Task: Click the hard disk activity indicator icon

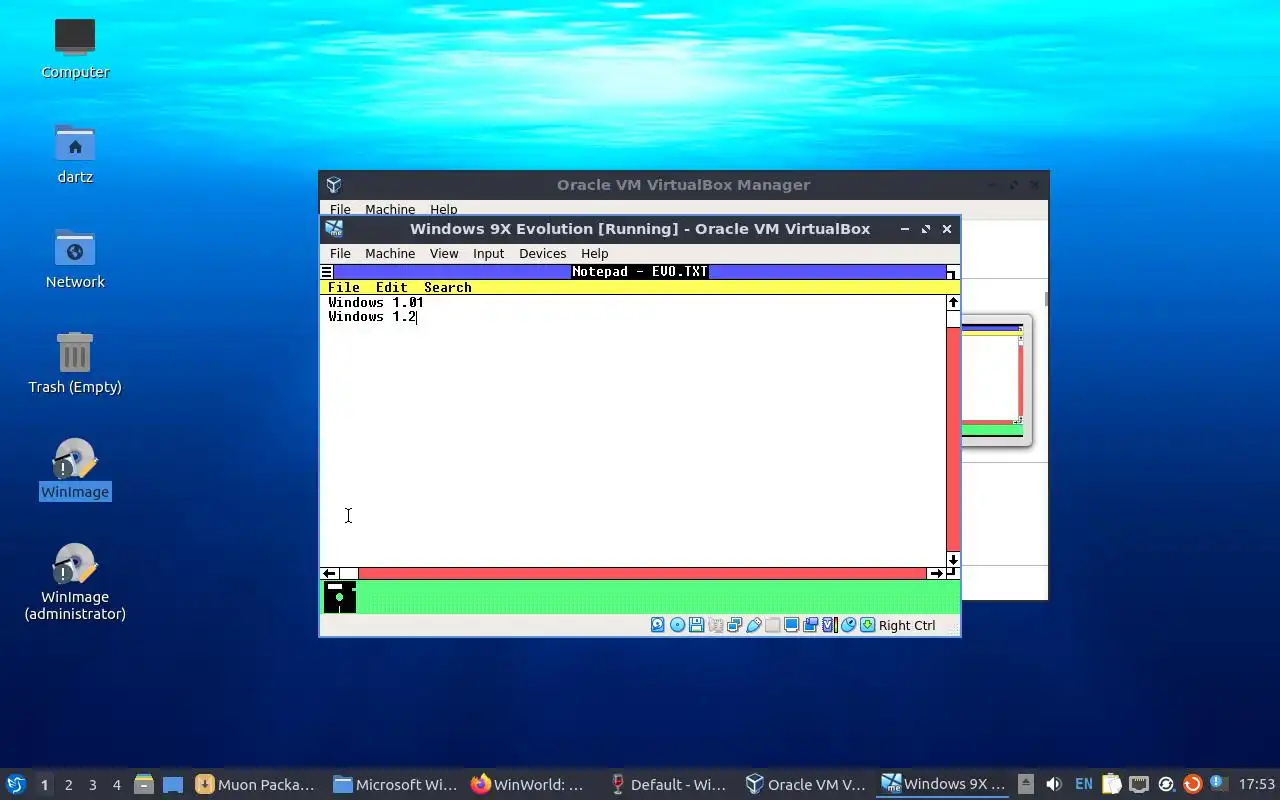Action: (657, 625)
